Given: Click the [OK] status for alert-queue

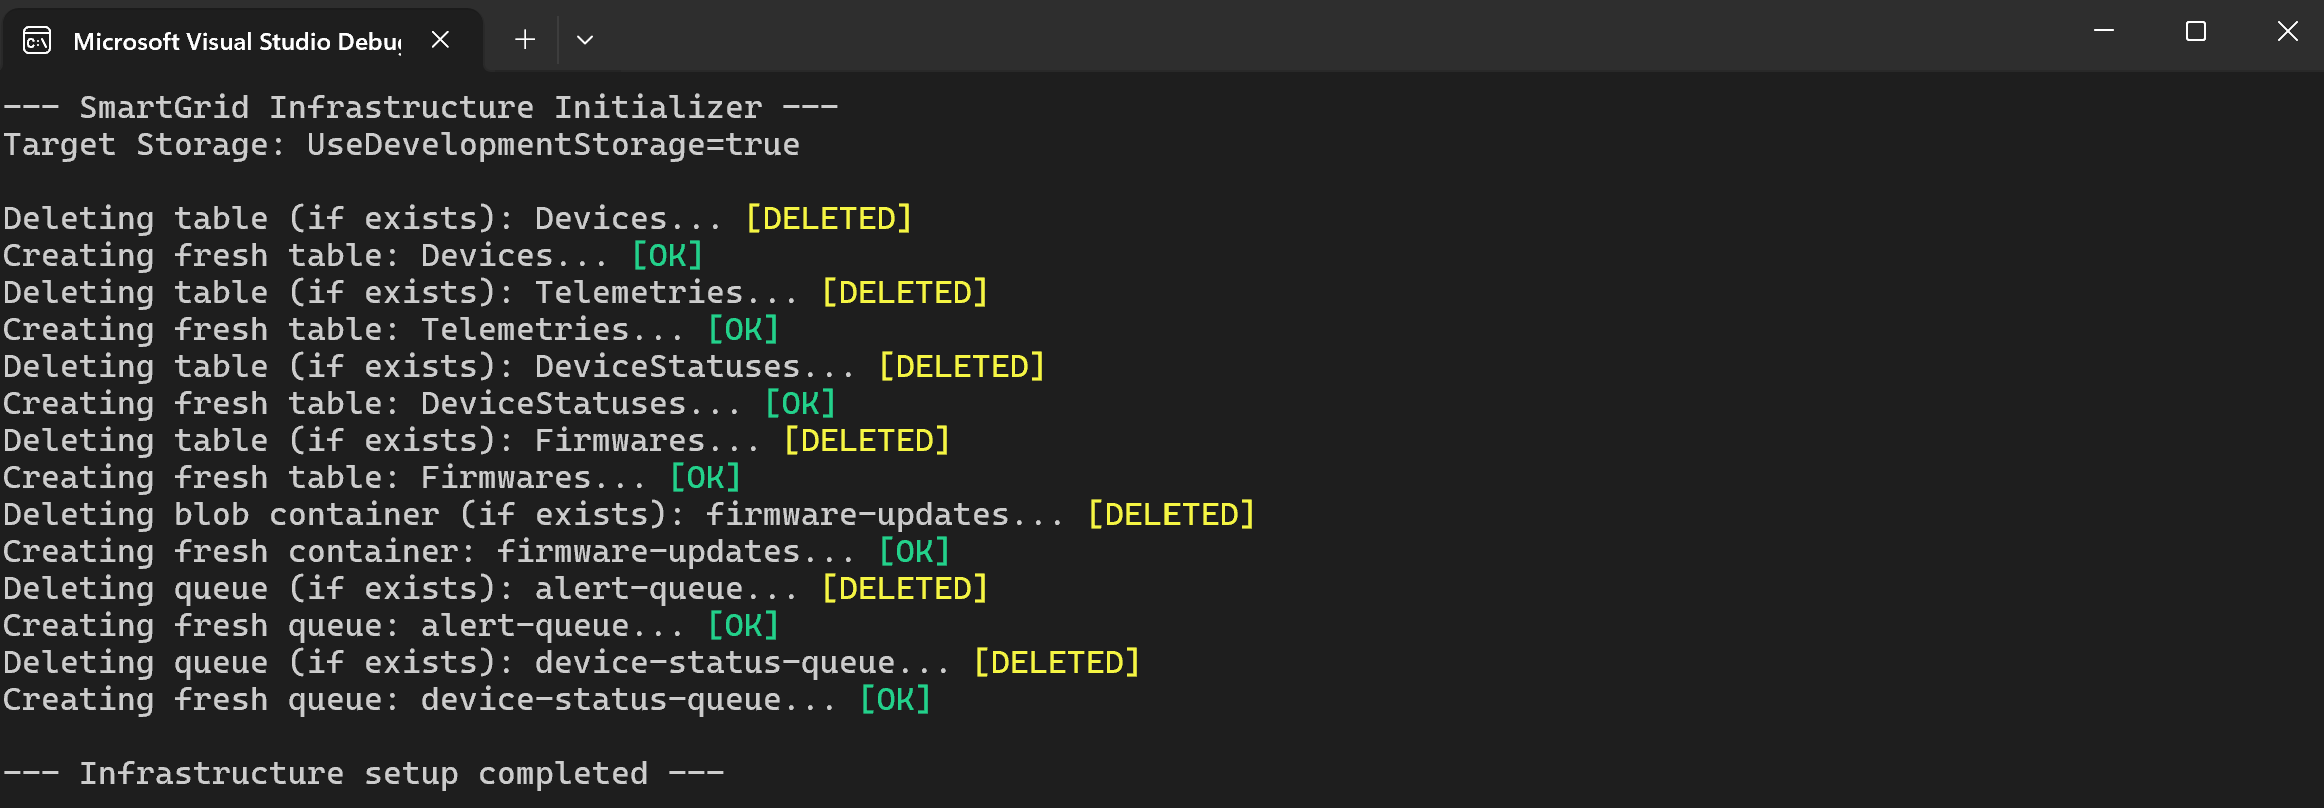Looking at the screenshot, I should point(743,625).
